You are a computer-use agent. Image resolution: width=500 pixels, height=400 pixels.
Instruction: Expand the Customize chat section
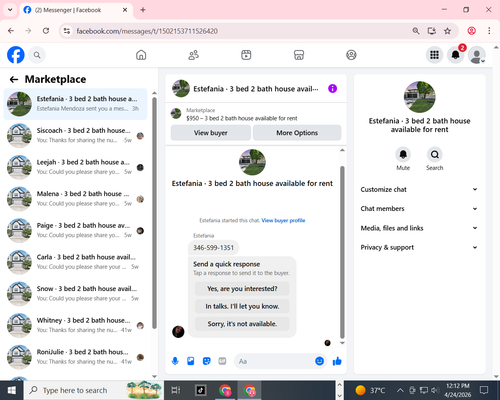419,189
